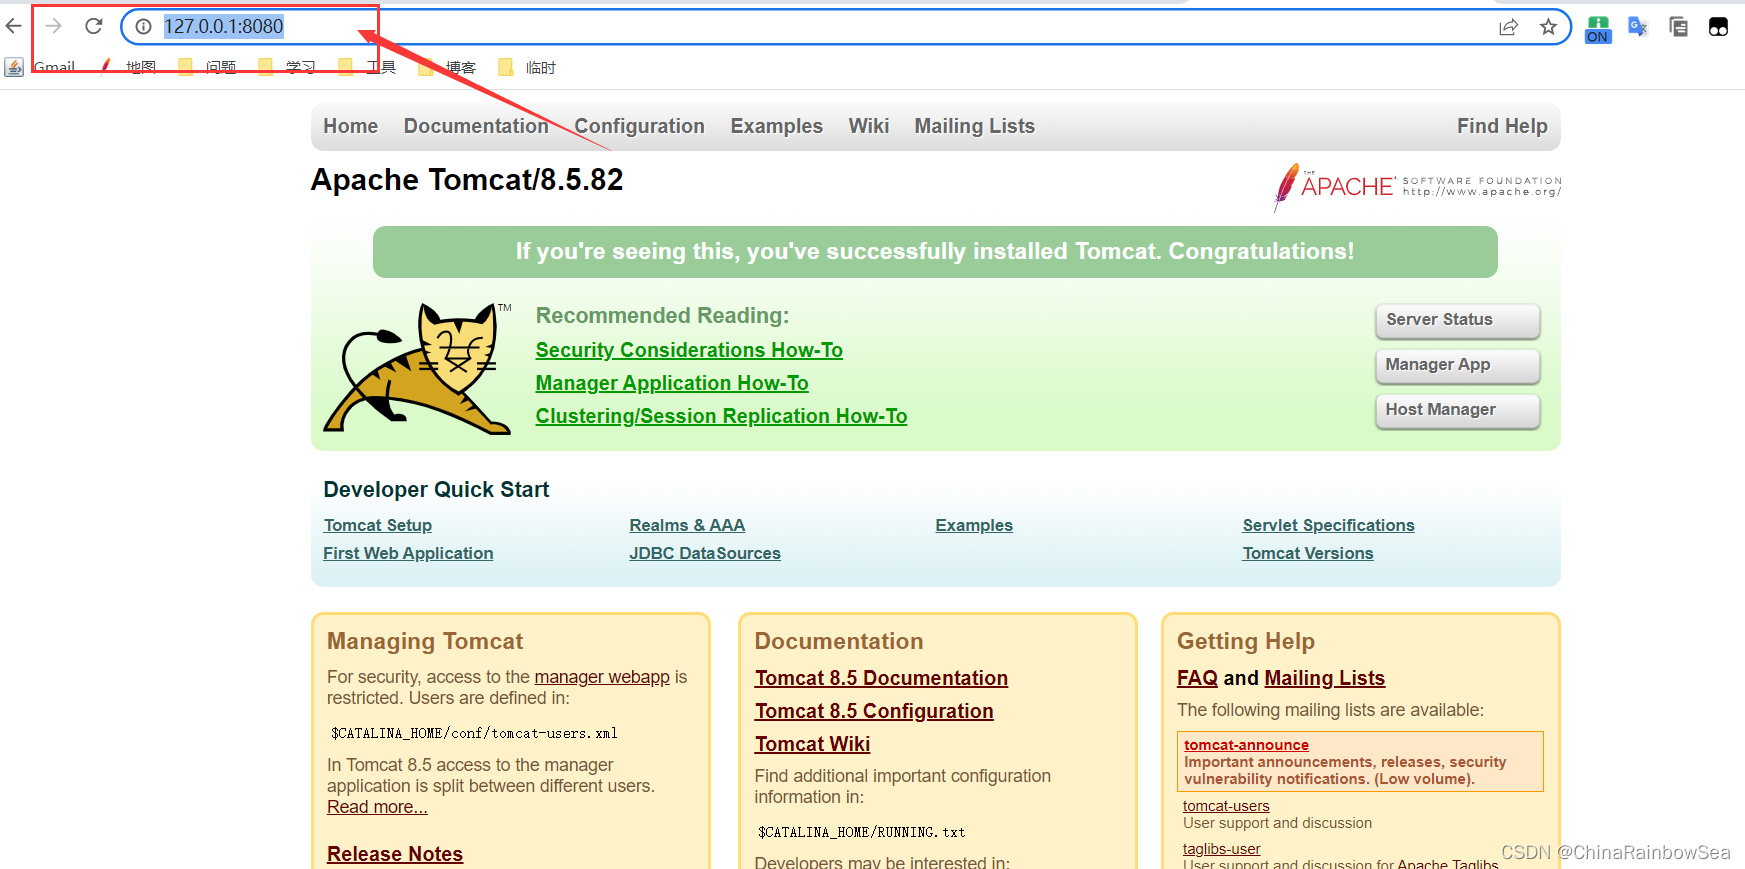Open the FAQ link

click(1197, 678)
